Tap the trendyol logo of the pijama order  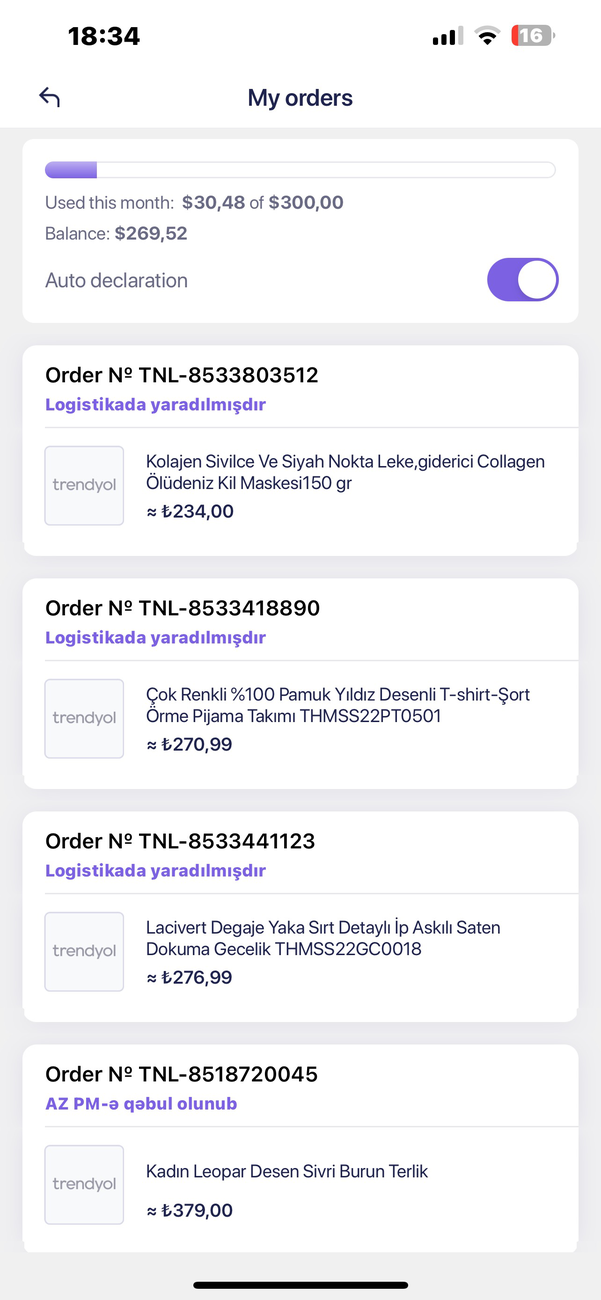(x=84, y=718)
